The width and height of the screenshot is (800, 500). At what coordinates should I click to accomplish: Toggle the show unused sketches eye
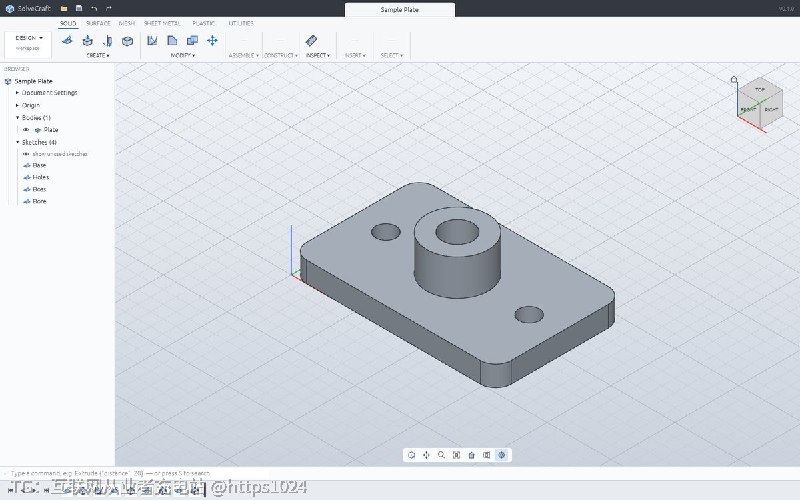tap(26, 154)
